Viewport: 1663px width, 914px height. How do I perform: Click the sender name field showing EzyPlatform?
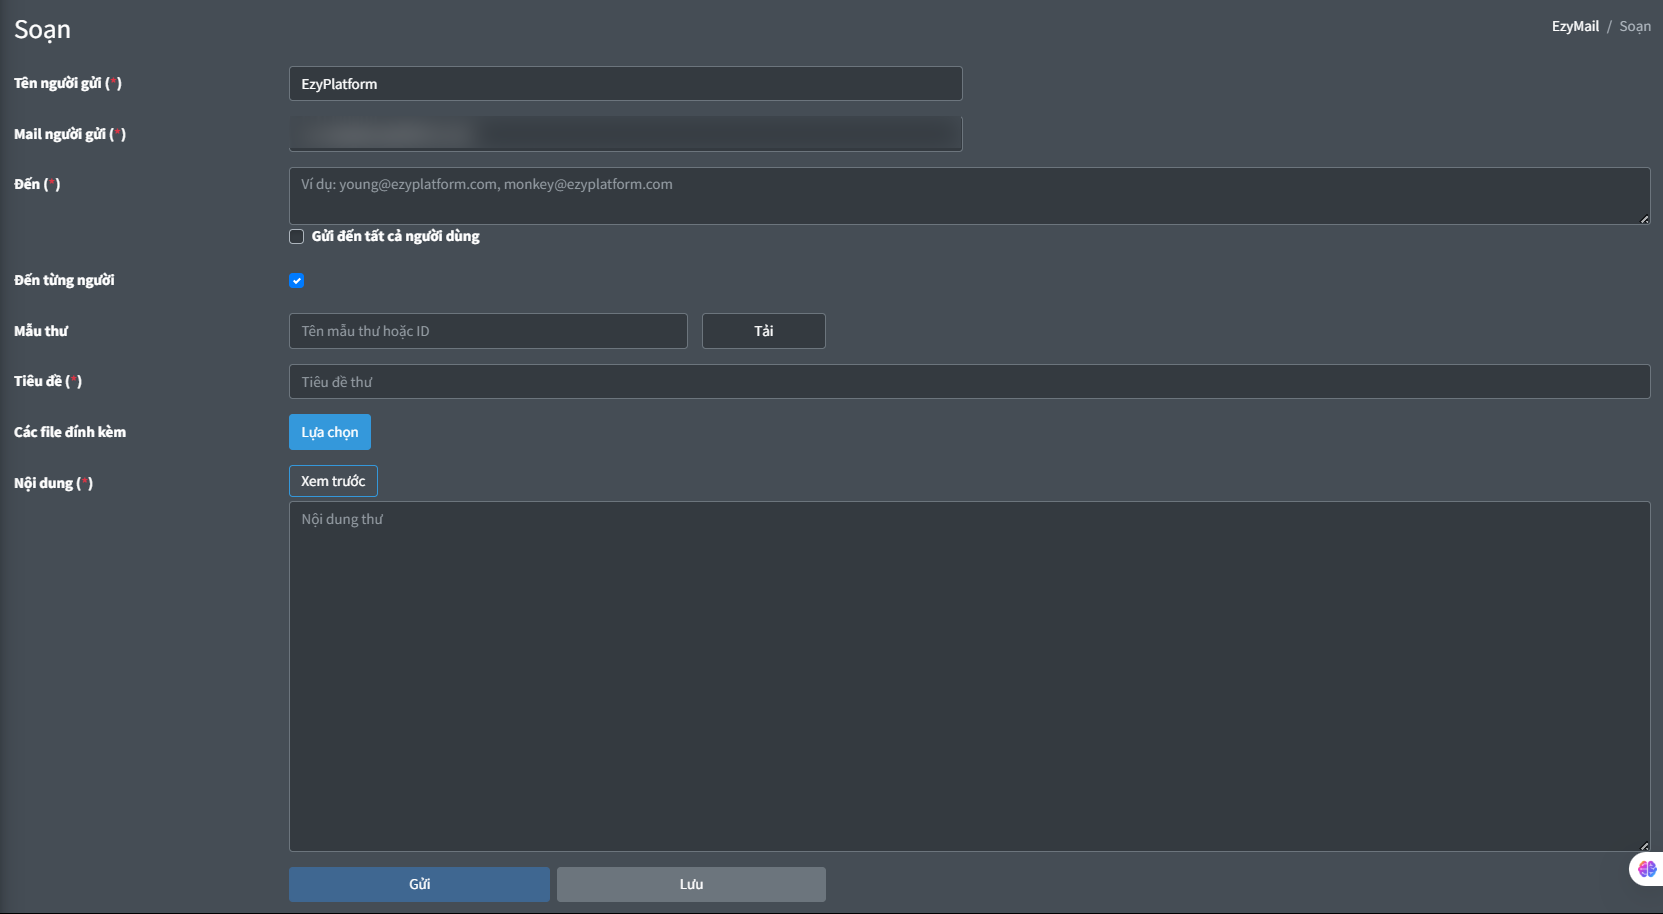coord(625,84)
